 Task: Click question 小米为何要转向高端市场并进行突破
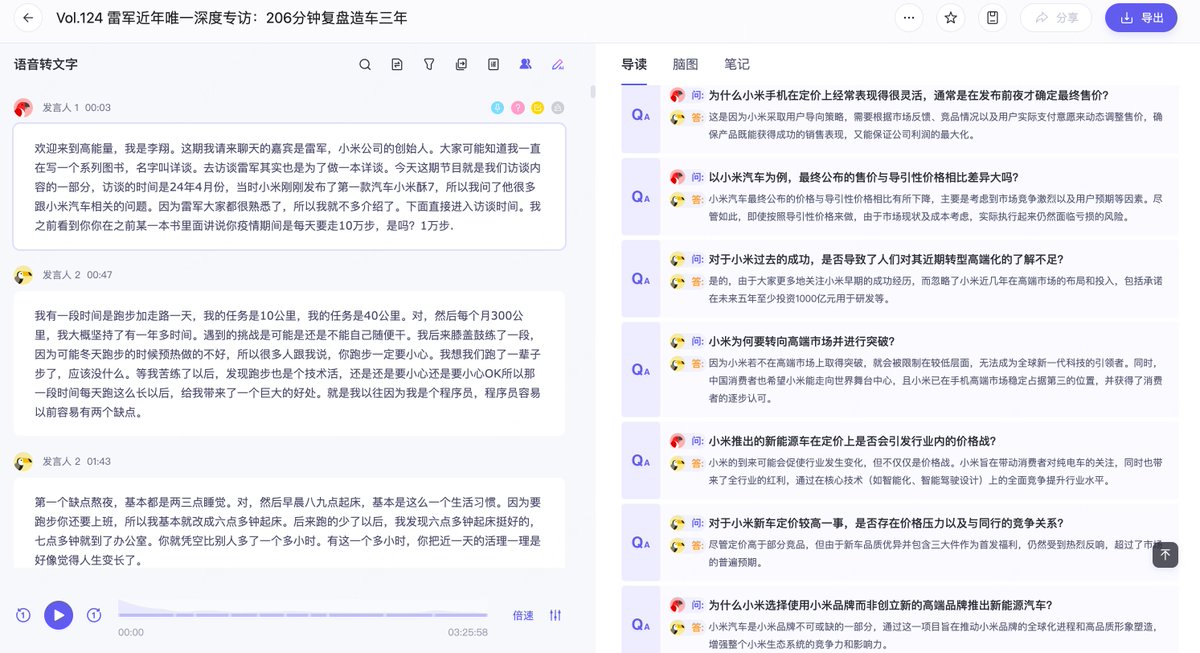point(802,341)
